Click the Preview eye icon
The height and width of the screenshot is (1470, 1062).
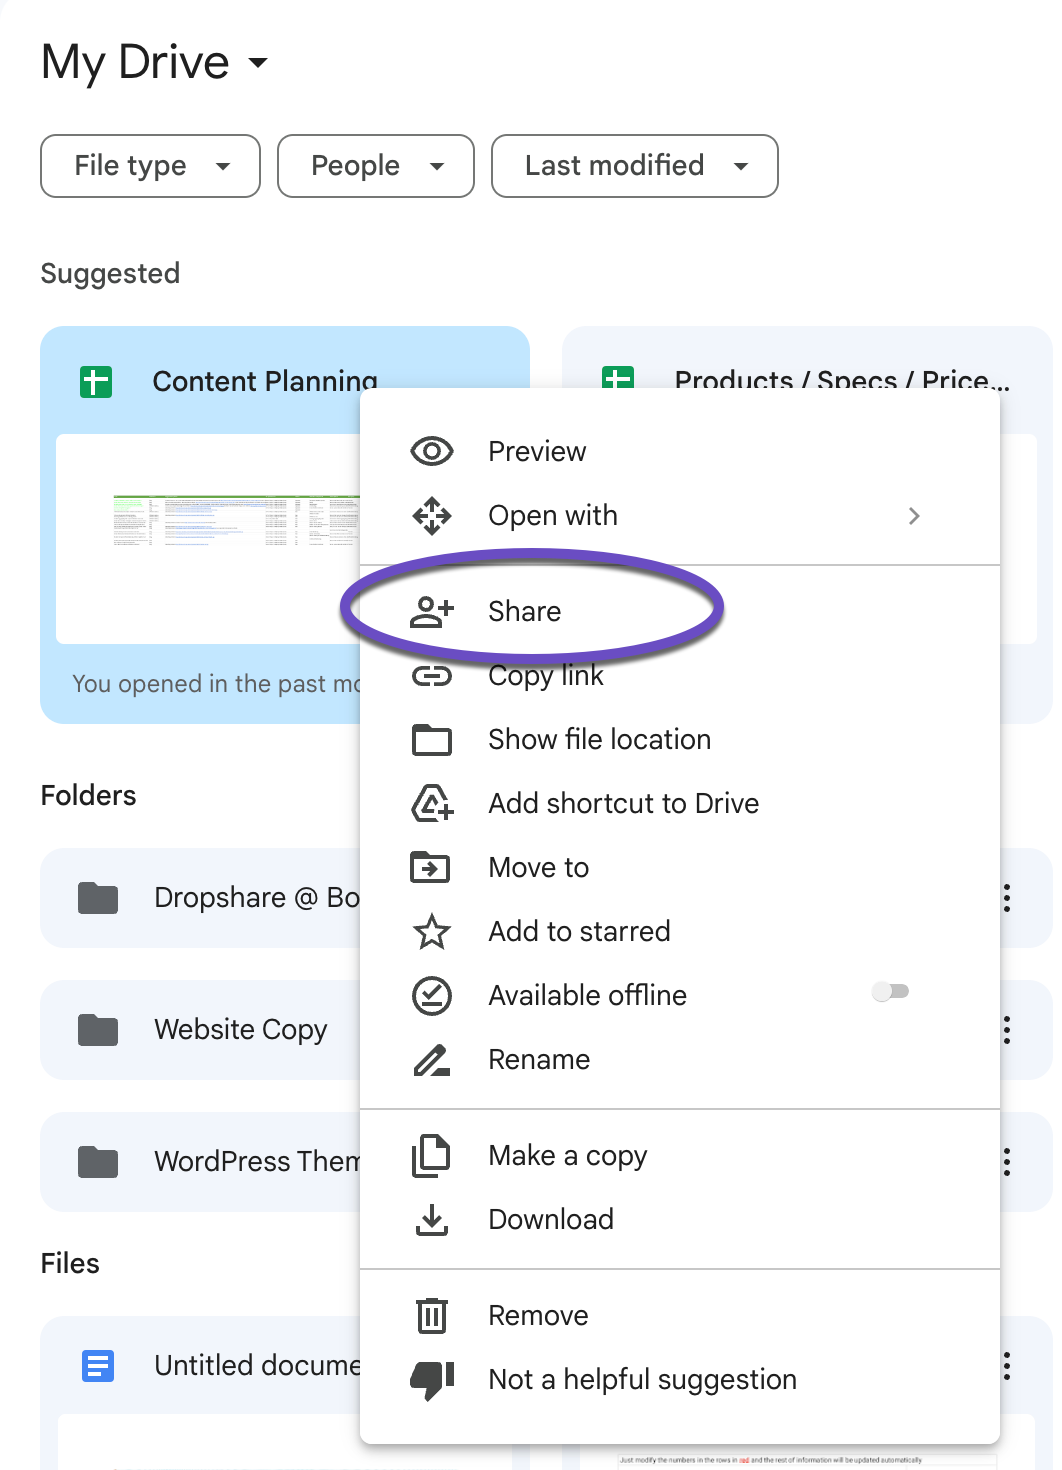click(430, 451)
